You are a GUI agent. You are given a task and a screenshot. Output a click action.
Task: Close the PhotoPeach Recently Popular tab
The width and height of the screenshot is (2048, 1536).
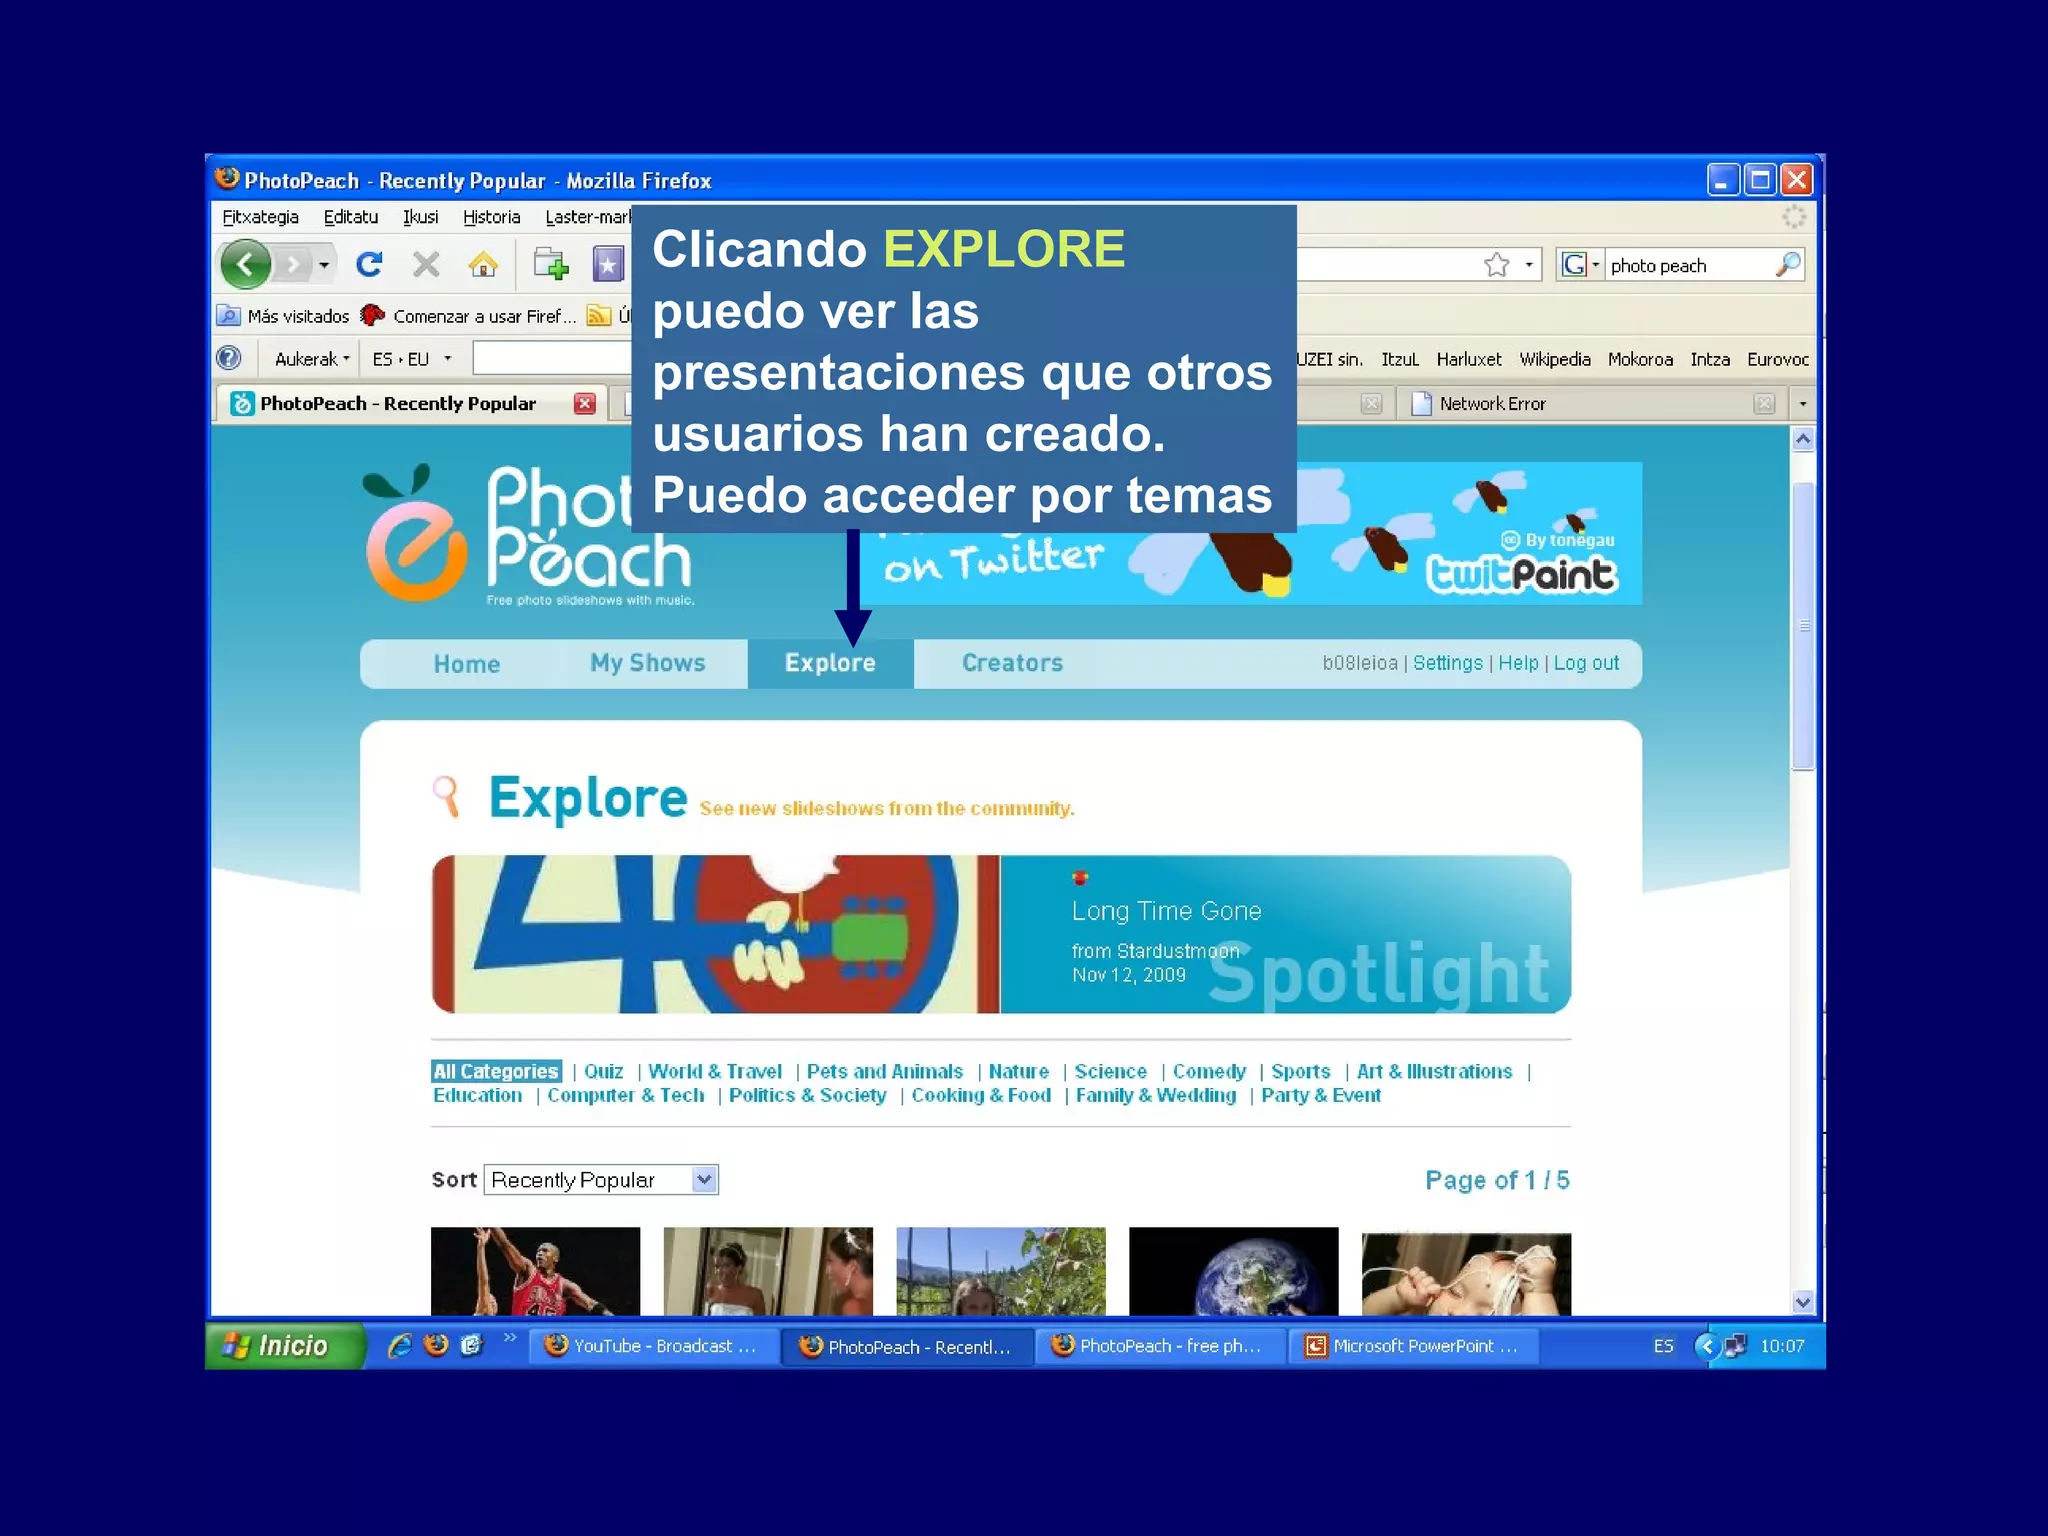click(585, 403)
